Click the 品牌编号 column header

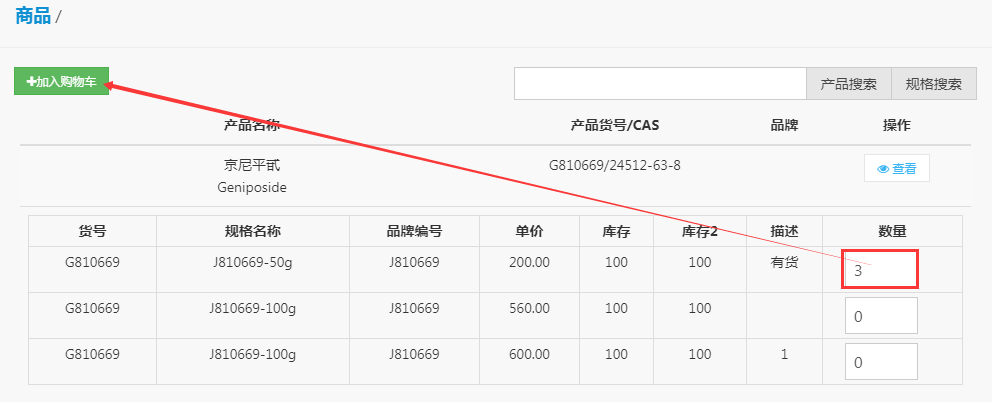tap(414, 231)
